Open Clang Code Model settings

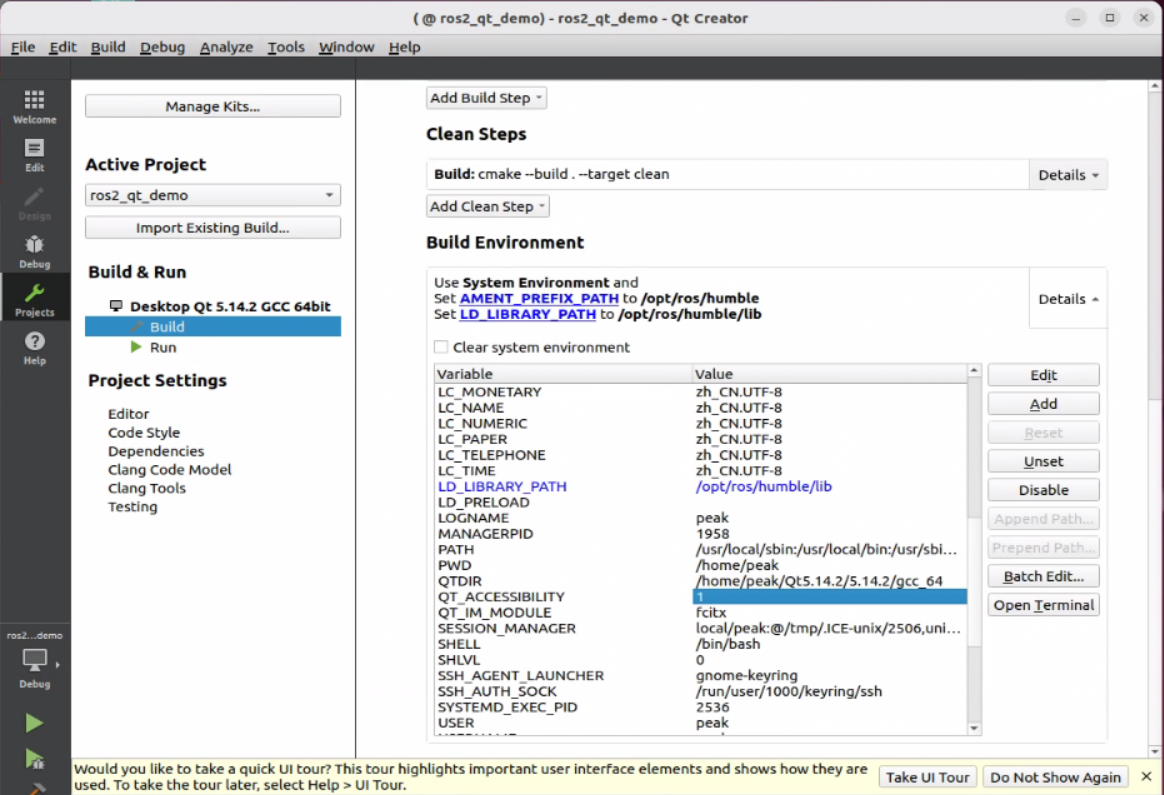170,469
